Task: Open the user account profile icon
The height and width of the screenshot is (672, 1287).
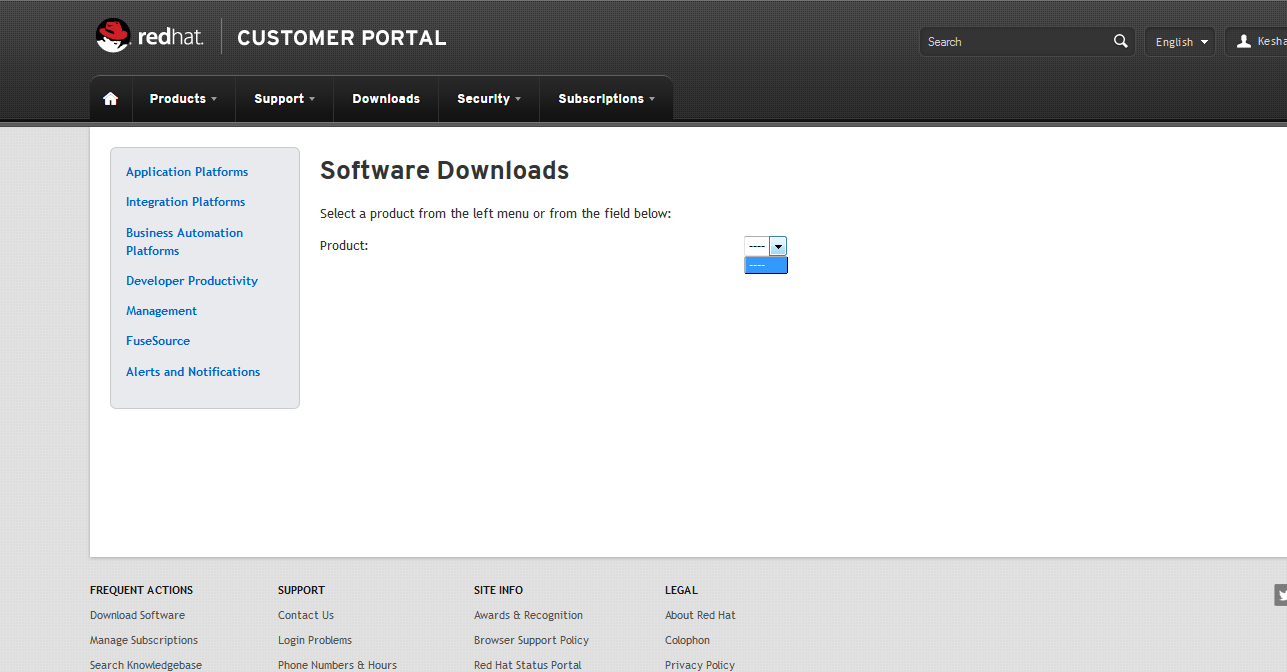Action: pos(1244,41)
